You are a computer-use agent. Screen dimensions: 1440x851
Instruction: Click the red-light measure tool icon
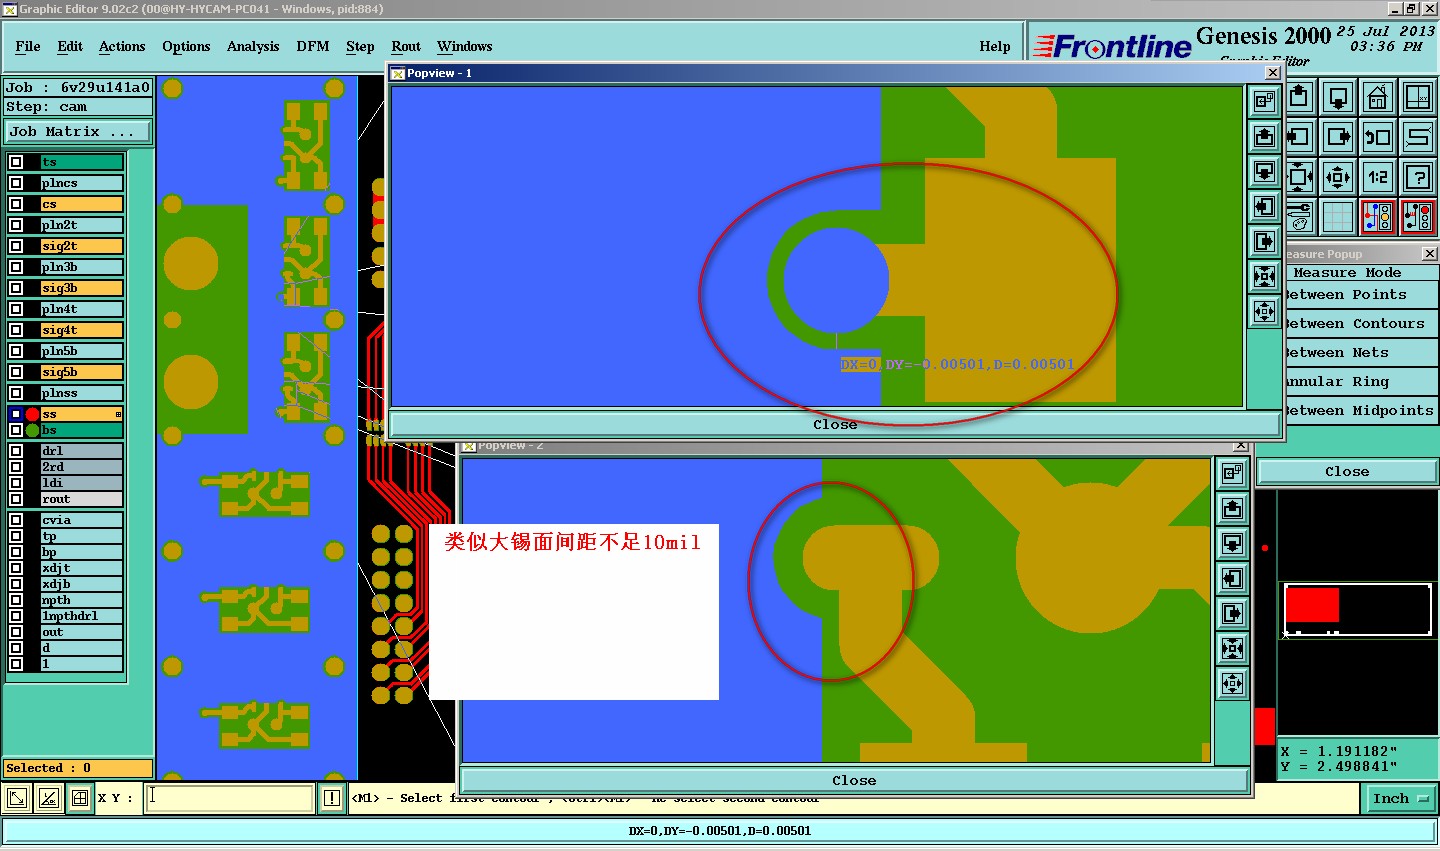click(1418, 216)
